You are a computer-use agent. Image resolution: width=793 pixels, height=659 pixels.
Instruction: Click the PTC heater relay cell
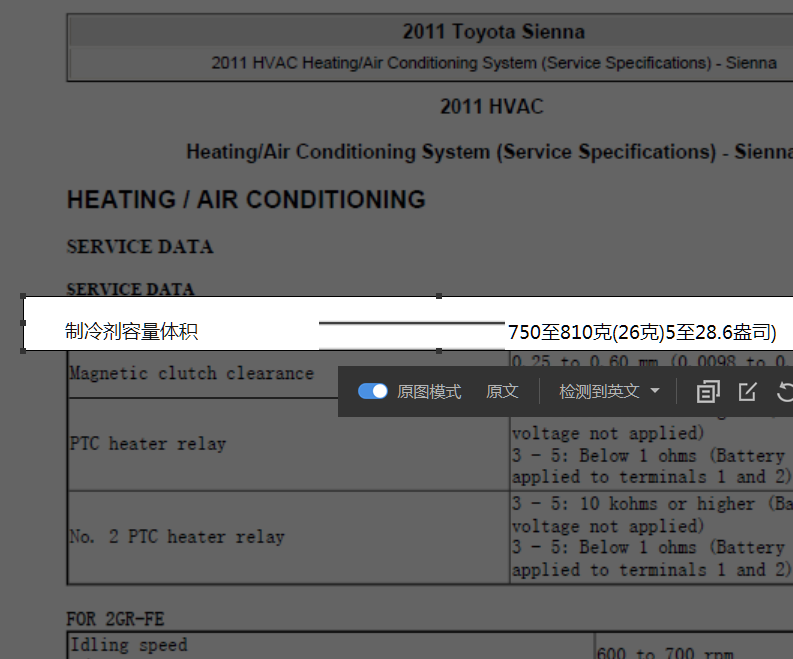288,444
